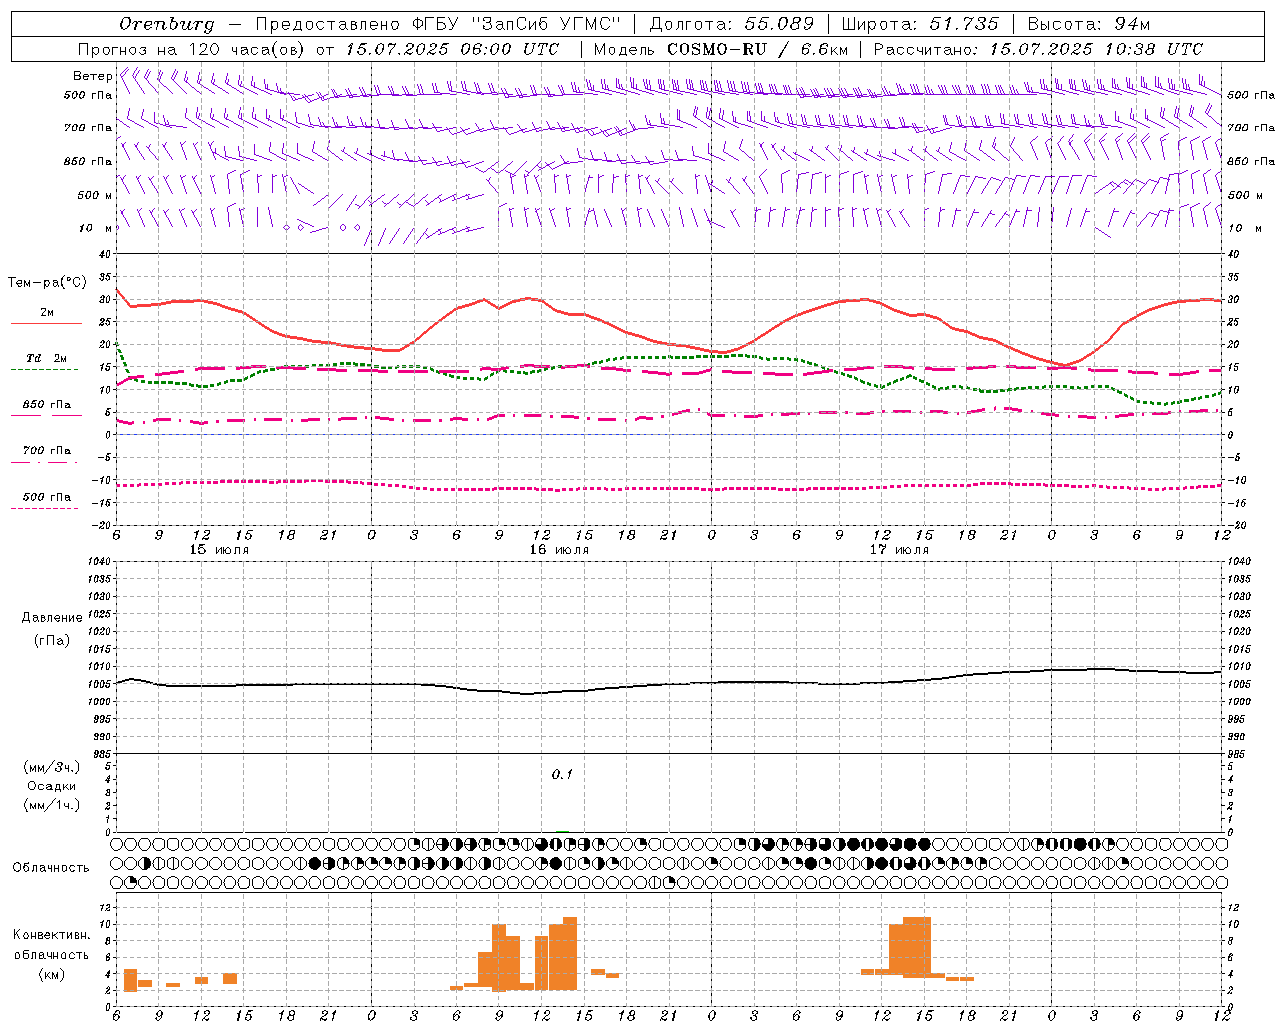Click the 500 гПа entry in temperature legend
This screenshot has width=1280, height=1024.
[x=46, y=497]
